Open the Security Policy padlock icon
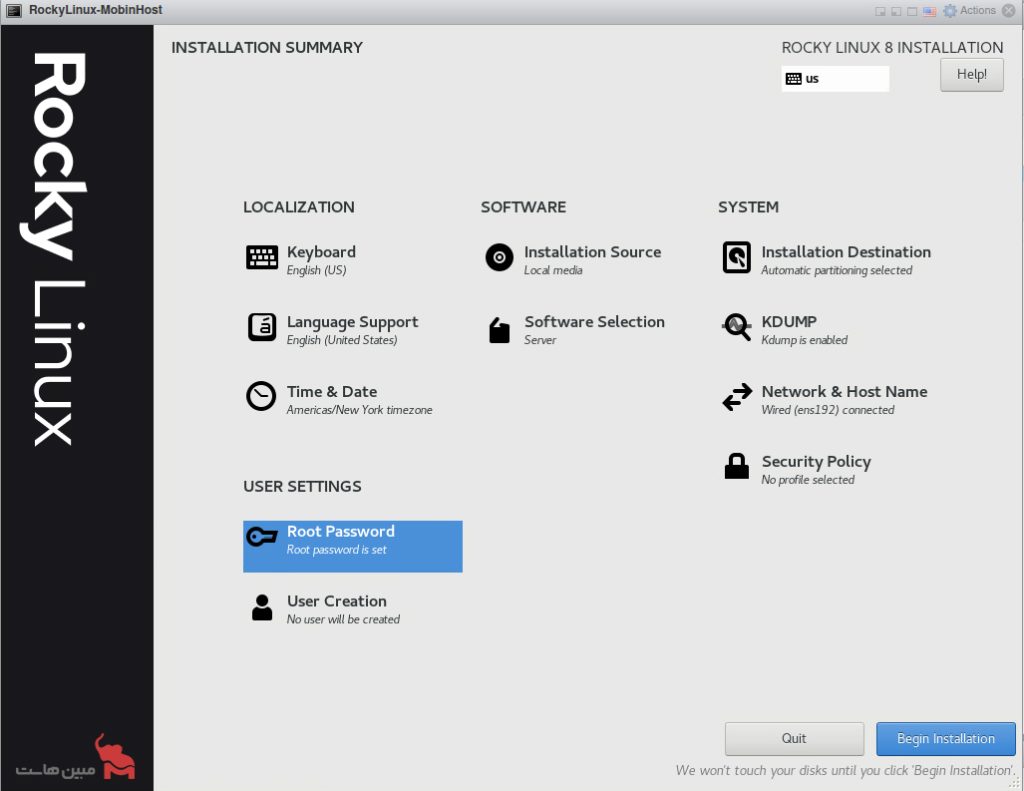 737,466
